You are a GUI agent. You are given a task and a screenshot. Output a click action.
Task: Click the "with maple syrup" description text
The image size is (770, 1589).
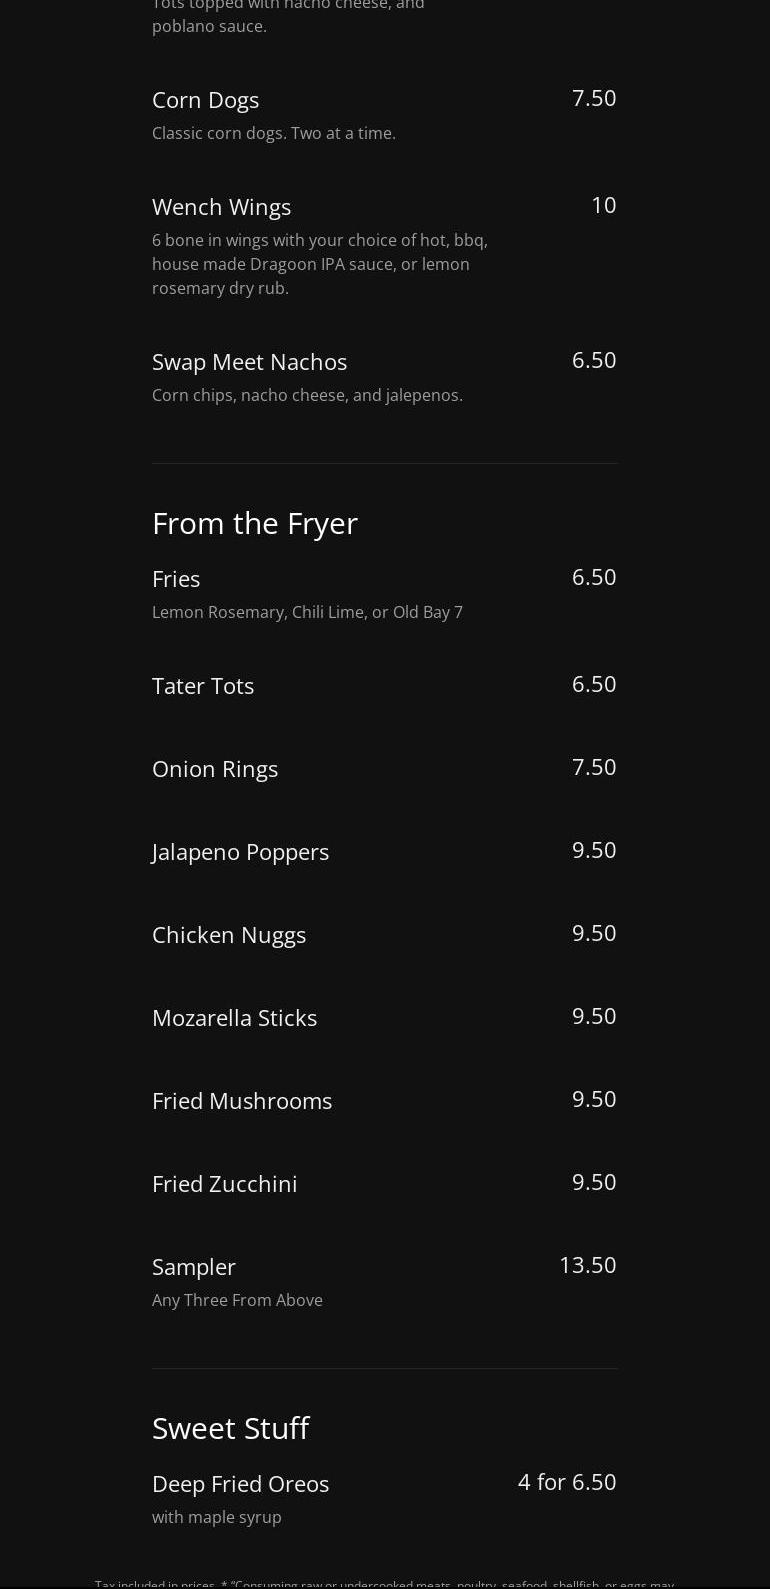217,1517
